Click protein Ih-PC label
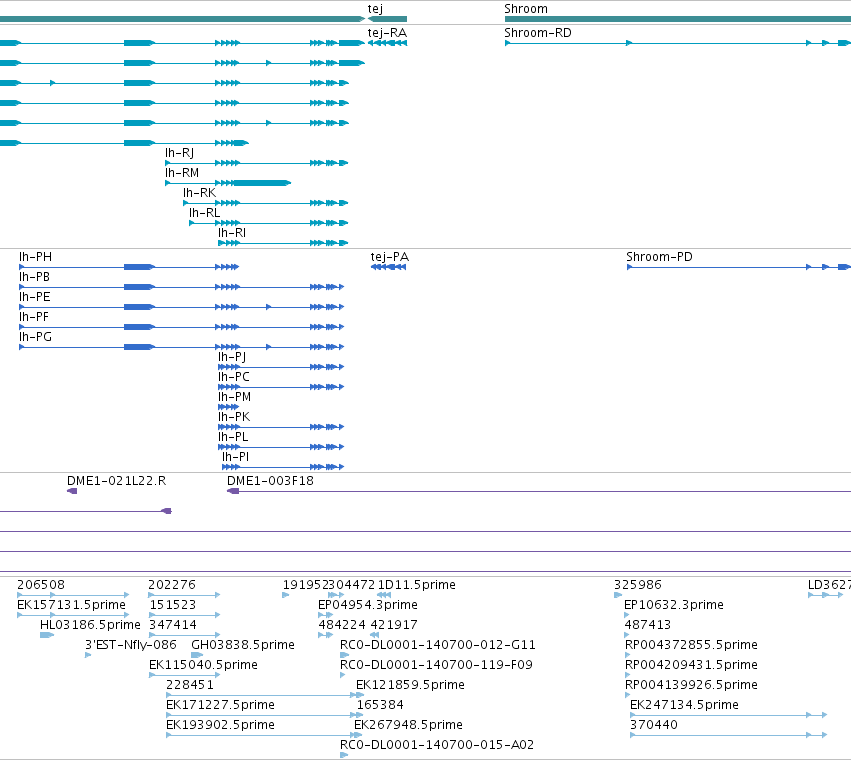The width and height of the screenshot is (851, 760). 233,377
